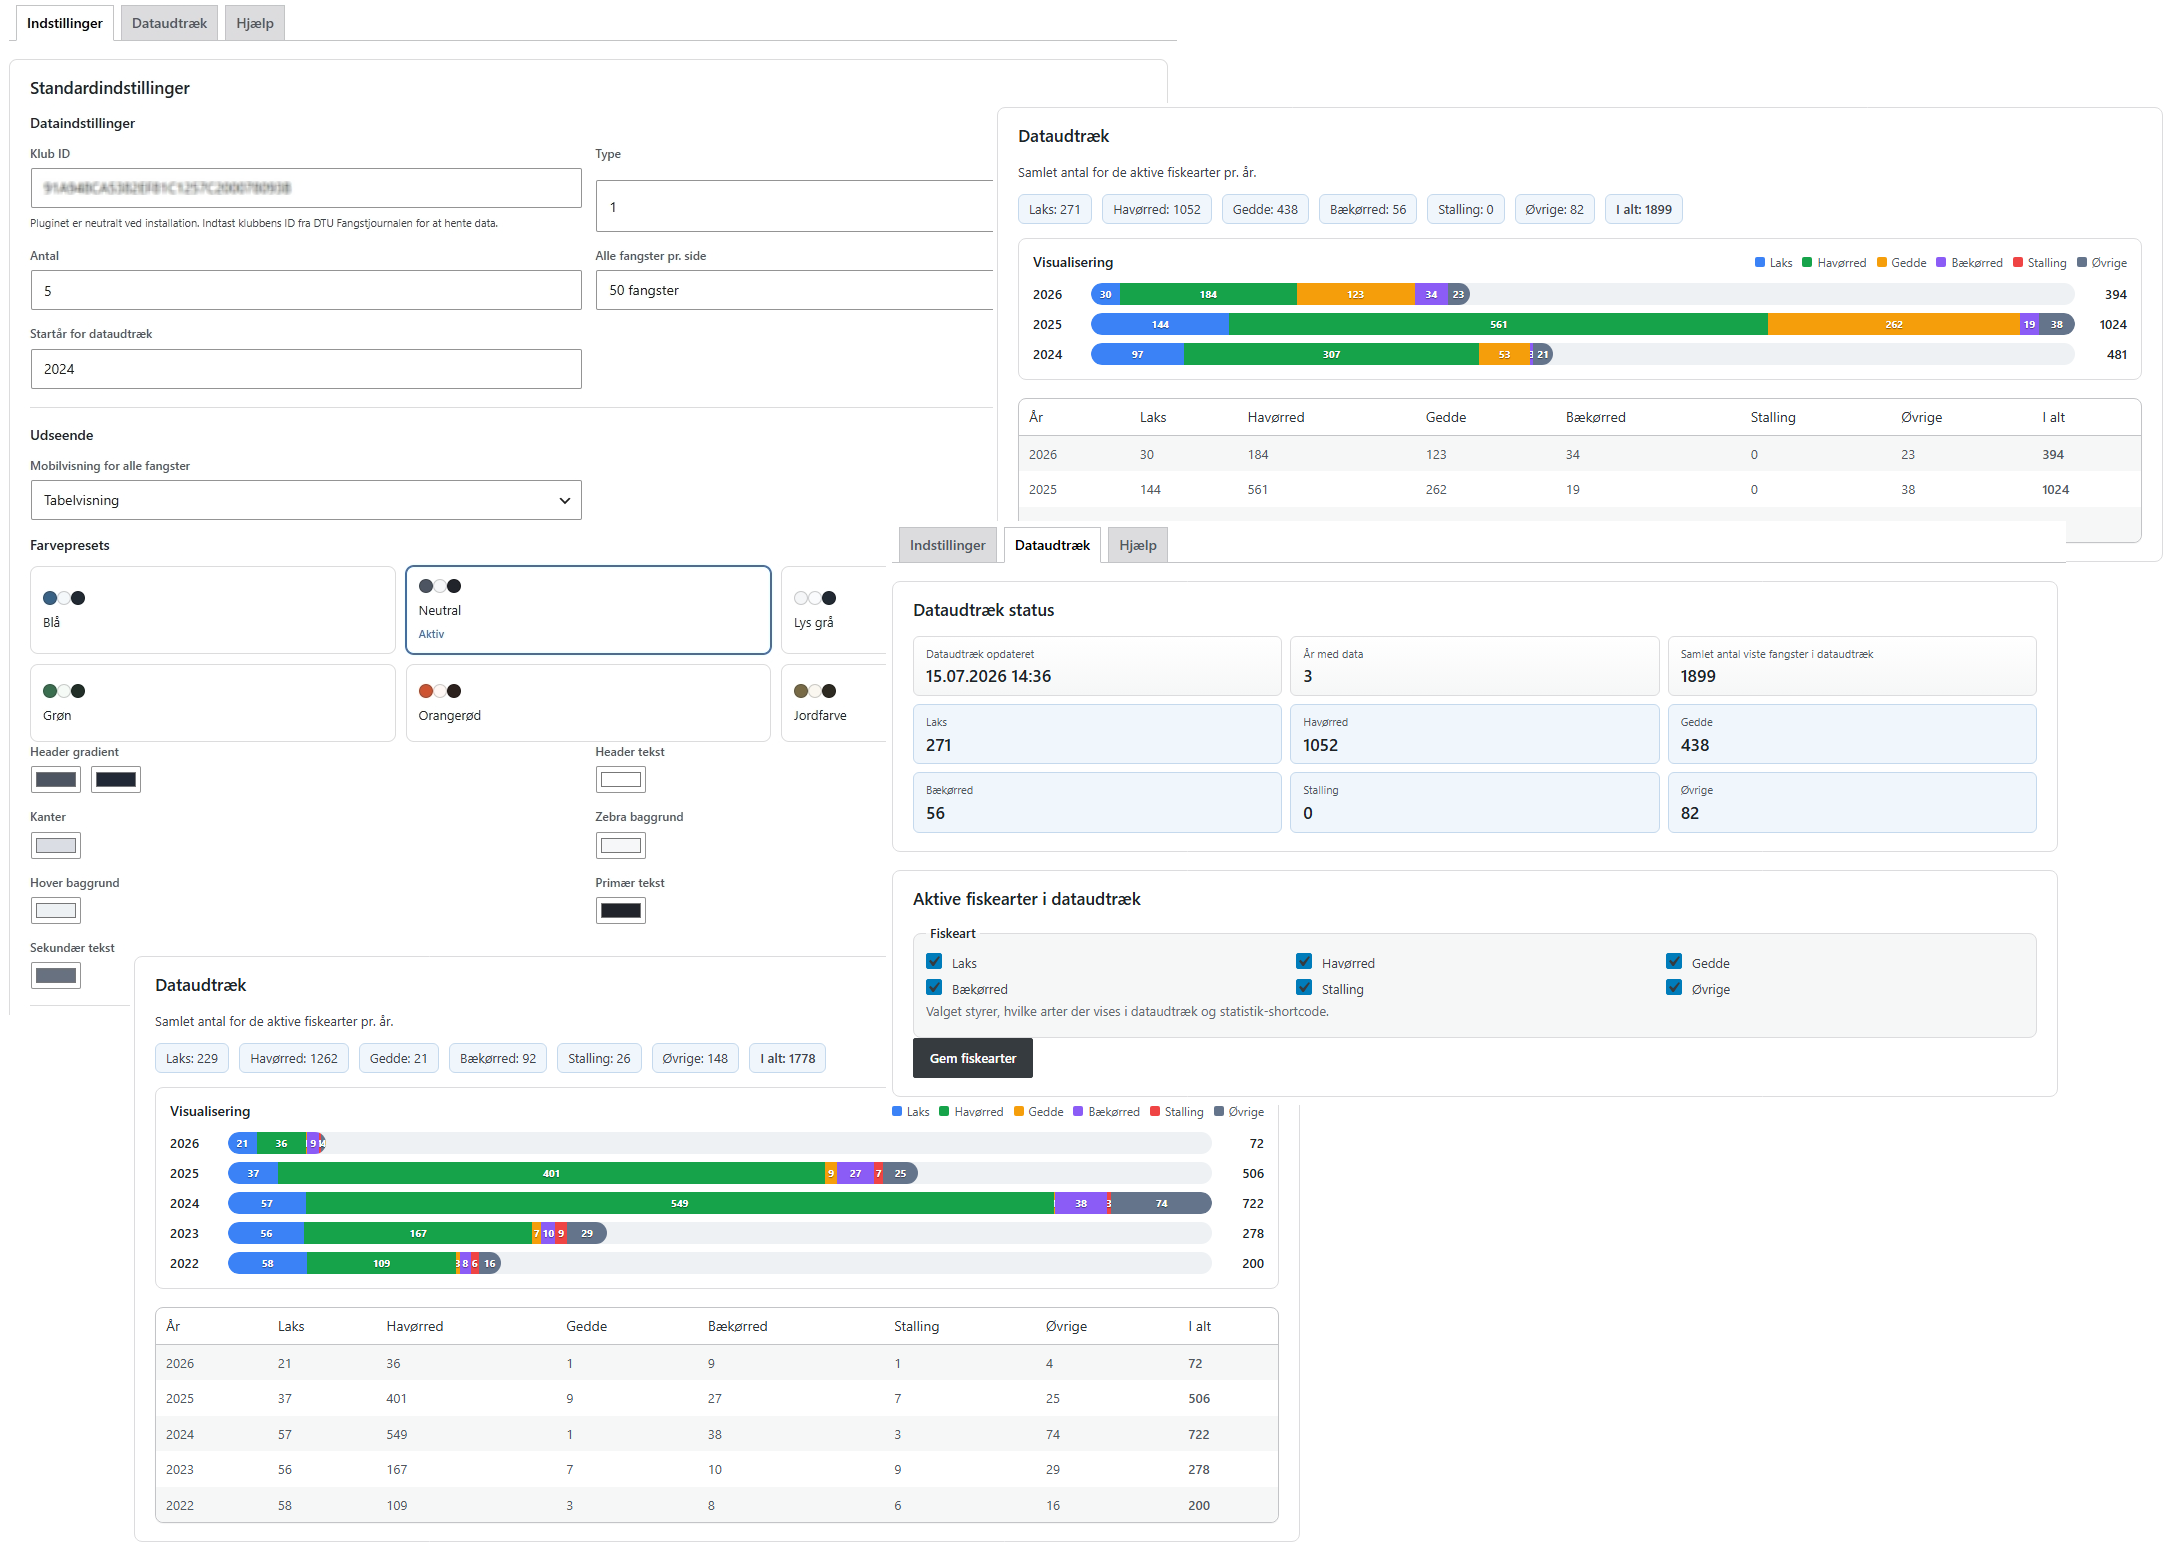Uncheck the Laks fish species checkbox
The height and width of the screenshot is (1552, 2172).
tap(934, 962)
